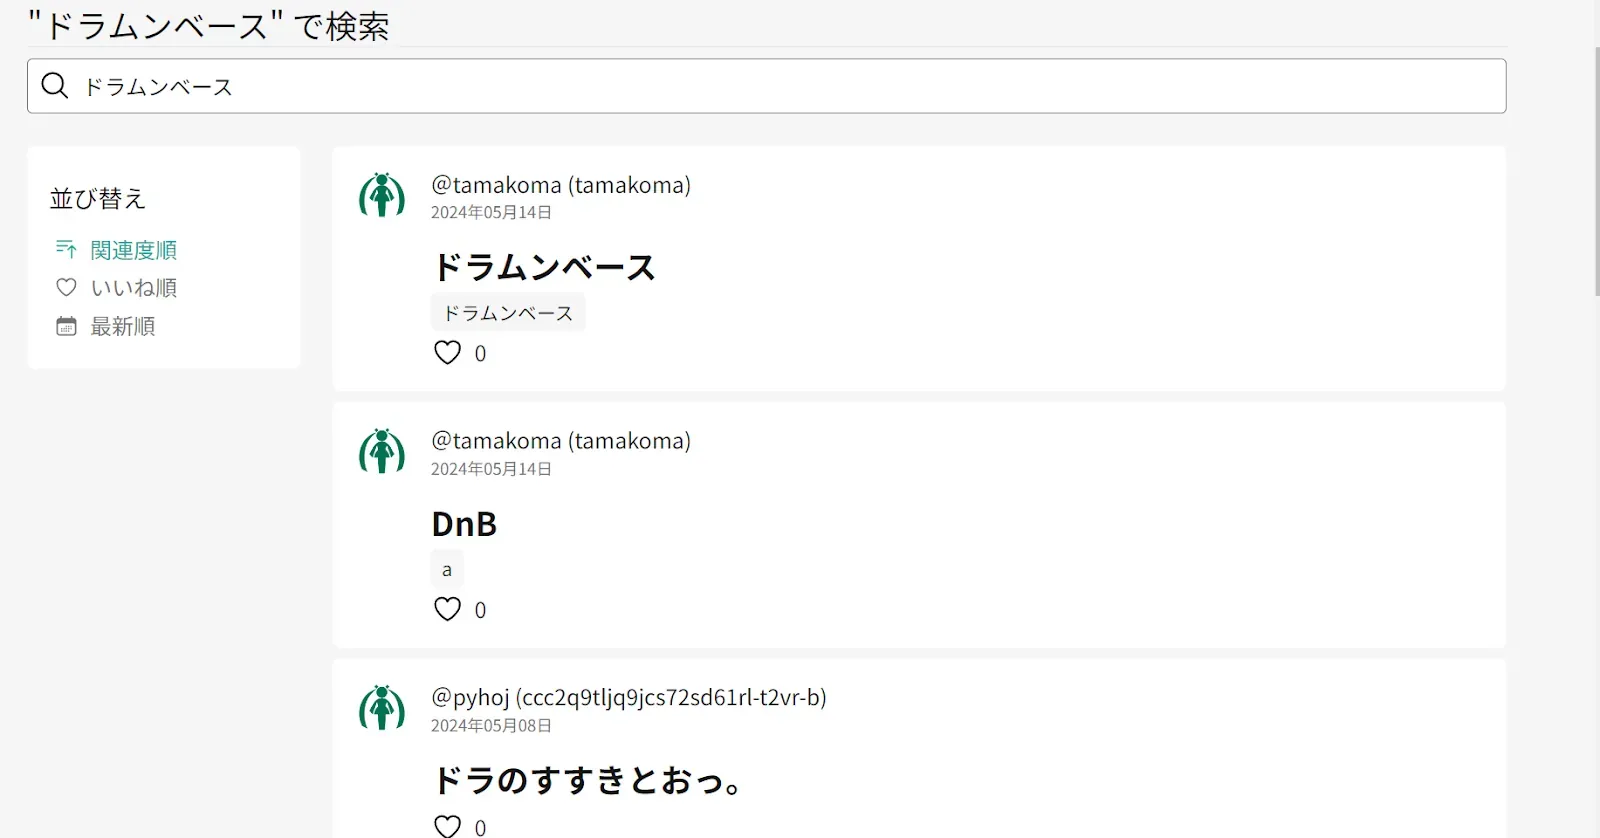
Task: Click the magnifying glass search icon
Action: pyautogui.click(x=55, y=86)
